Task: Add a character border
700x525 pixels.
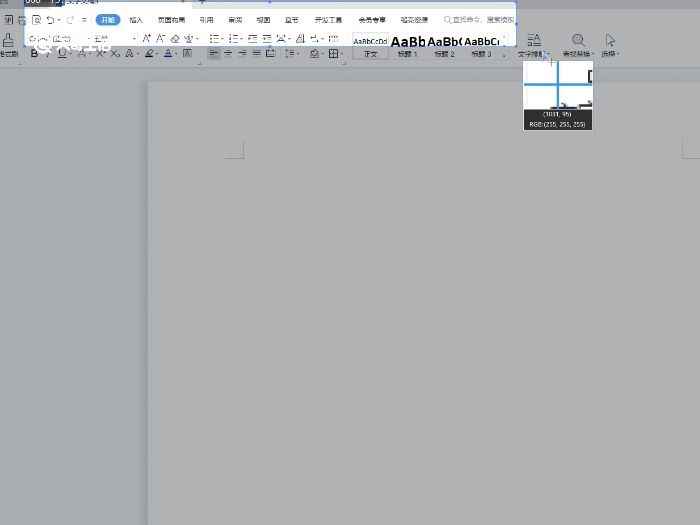Action: tap(187, 54)
